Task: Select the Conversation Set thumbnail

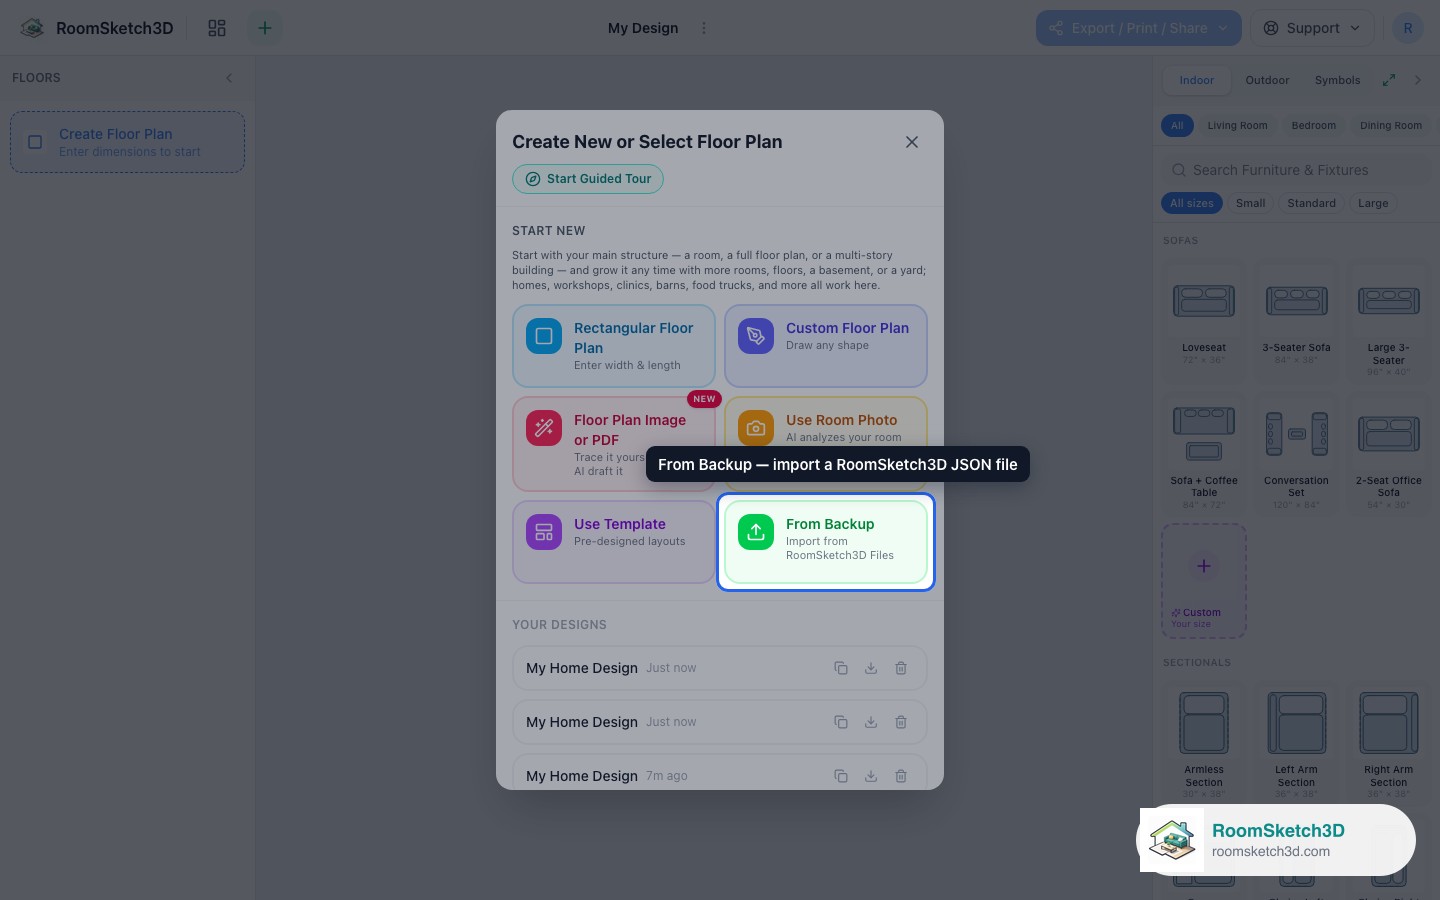Action: [x=1296, y=455]
